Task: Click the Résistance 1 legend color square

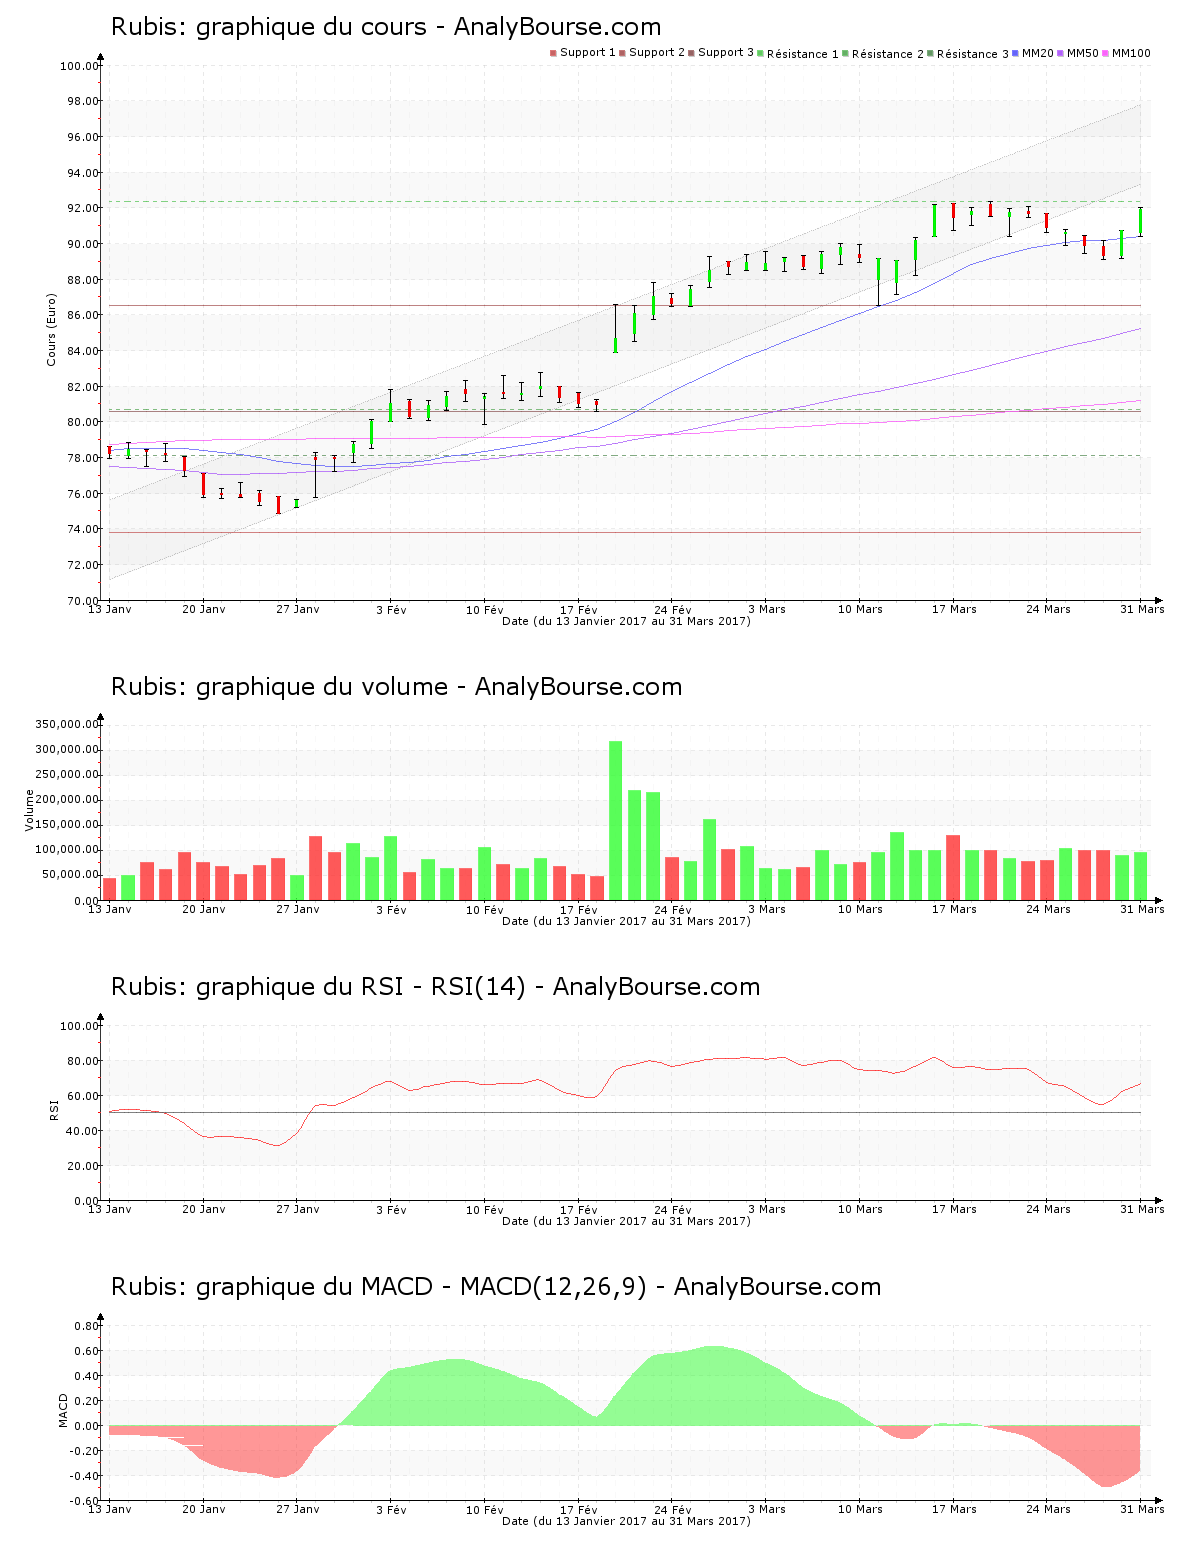Action: pyautogui.click(x=761, y=53)
